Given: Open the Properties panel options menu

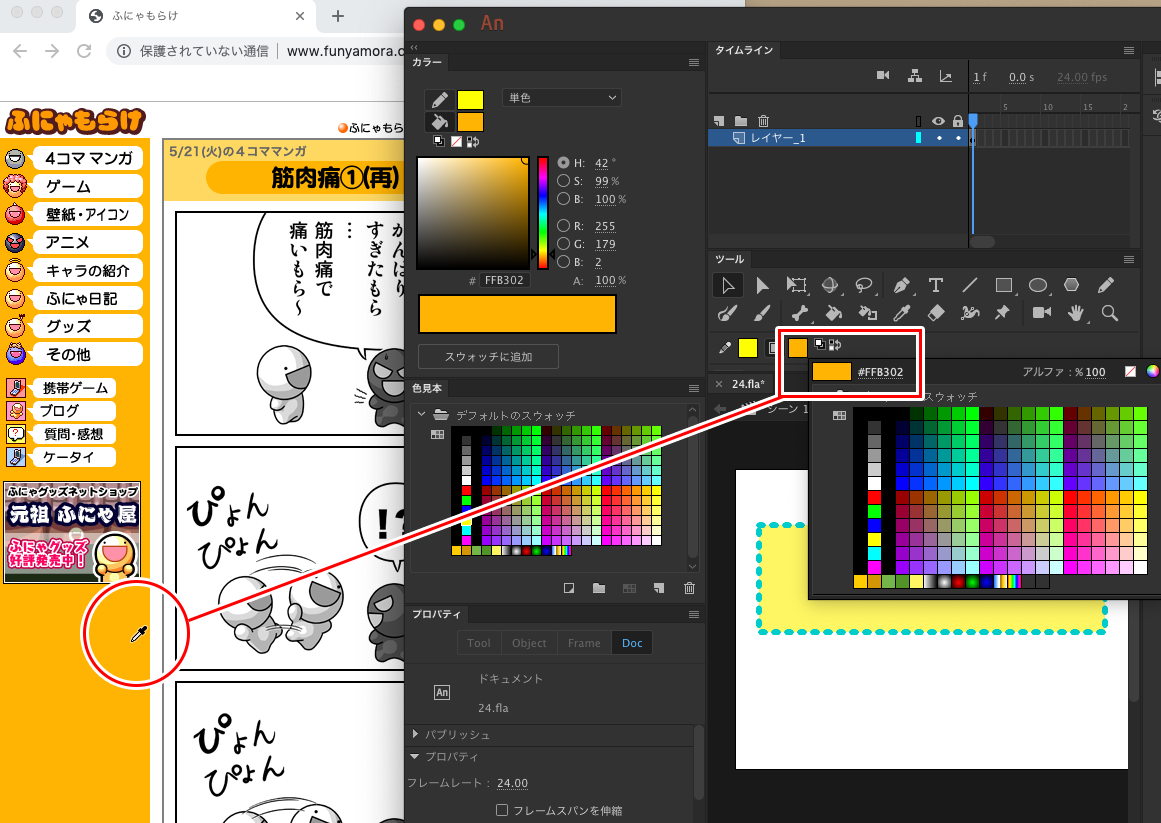Looking at the screenshot, I should 694,614.
